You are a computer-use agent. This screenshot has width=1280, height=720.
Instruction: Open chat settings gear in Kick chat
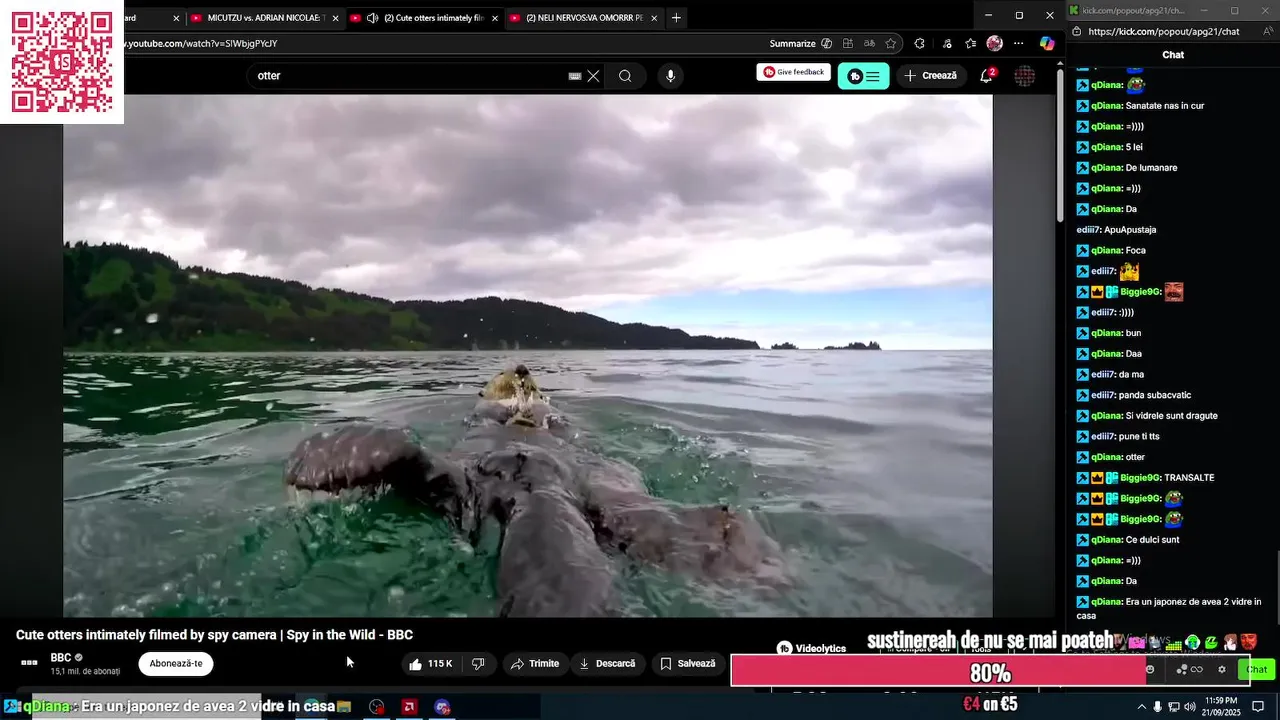click(x=1221, y=669)
